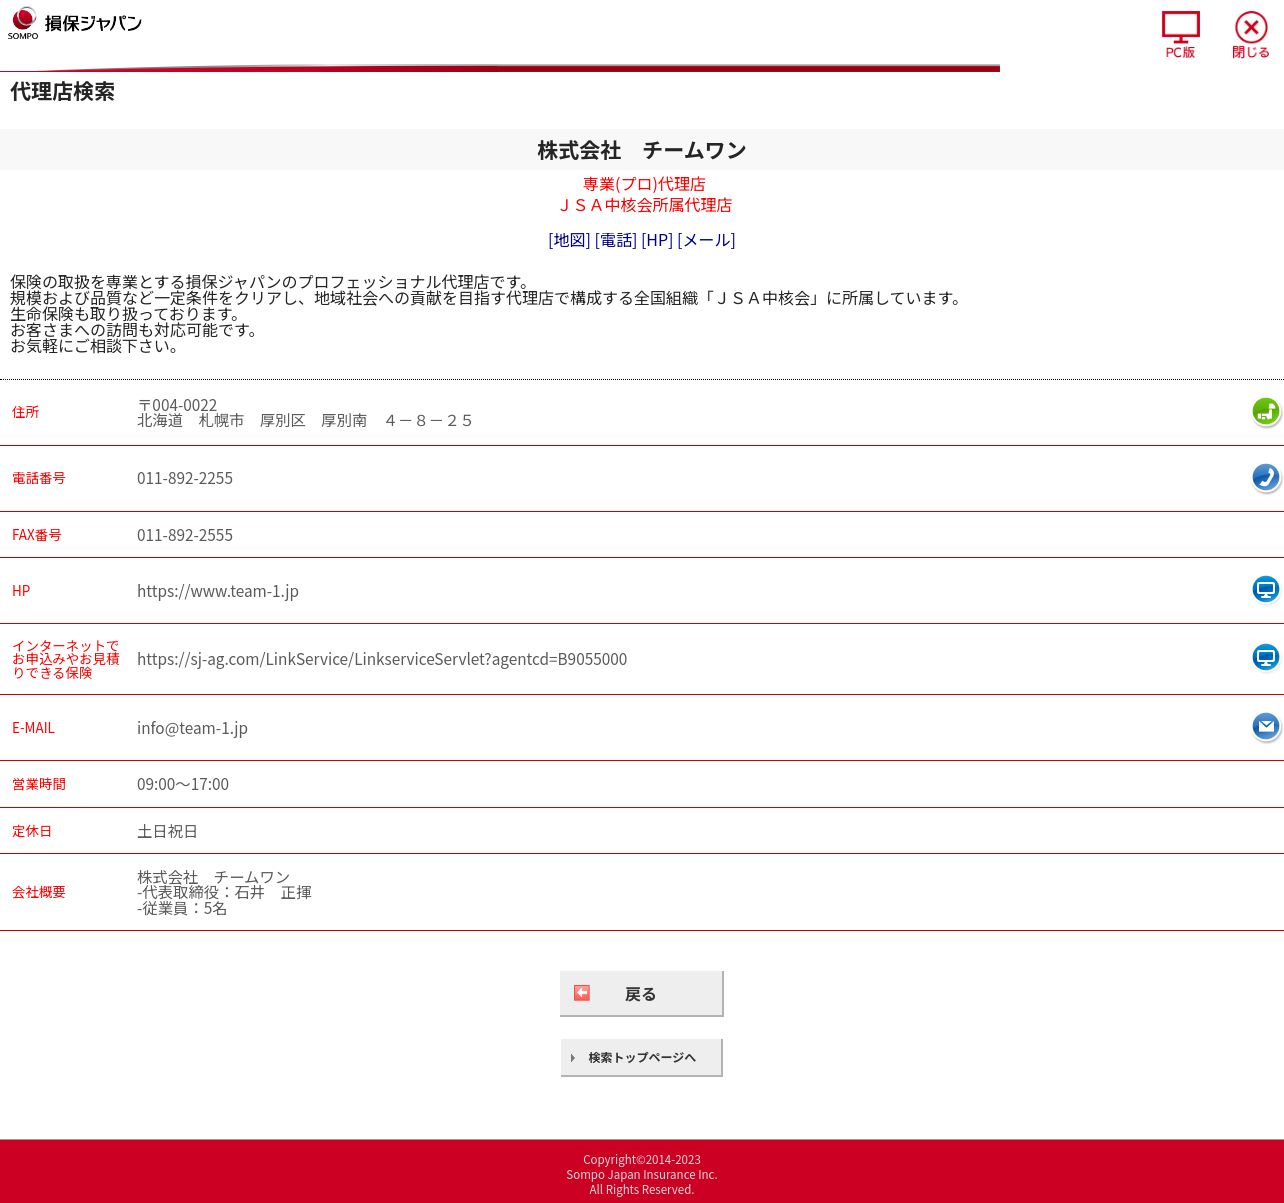Select the sj-ag.com LinkService URL text
The width and height of the screenshot is (1284, 1203).
click(382, 659)
